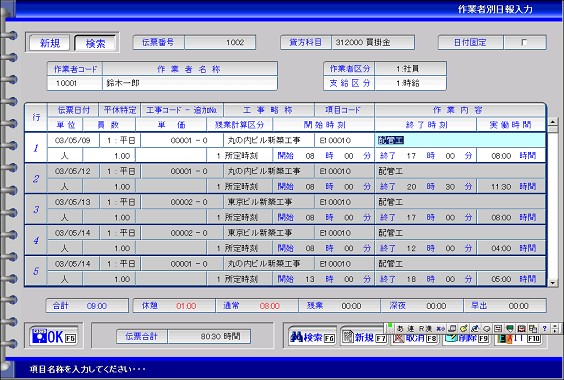This screenshot has width=564, height=380.
Task: Click the worker name field 鈴木一郎
Action: pyautogui.click(x=190, y=83)
